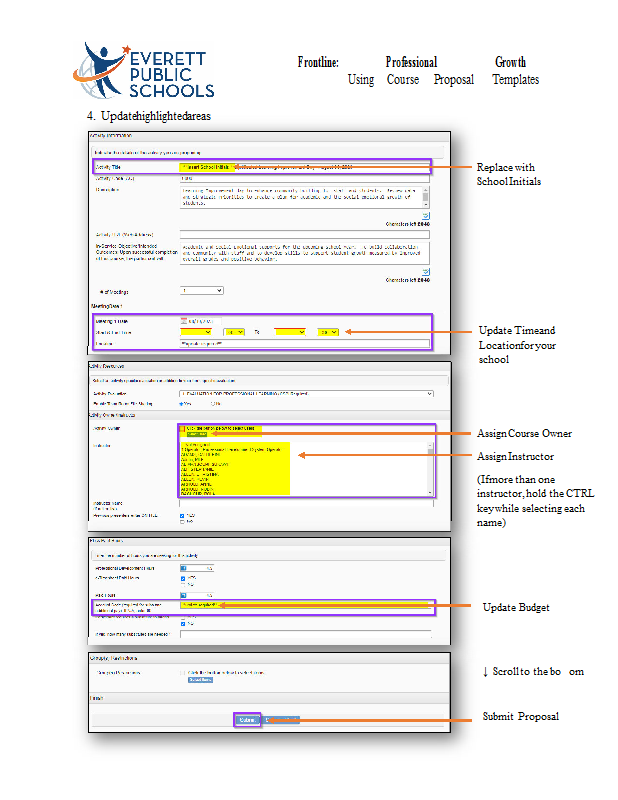Click the In-Service Objective text area
The width and height of the screenshot is (618, 800).
pyautogui.click(x=304, y=253)
